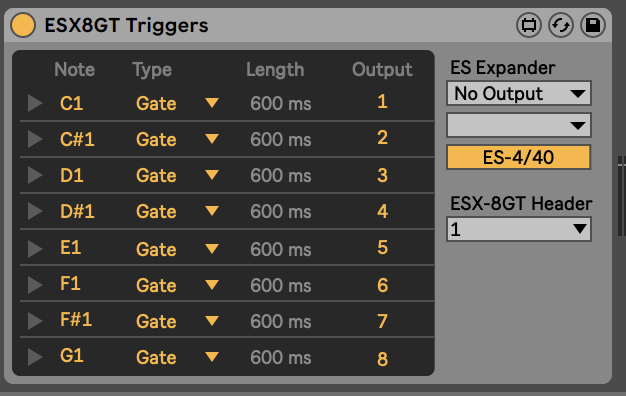626x396 pixels.
Task: Open the empty dropdown under No Output
Action: click(519, 125)
